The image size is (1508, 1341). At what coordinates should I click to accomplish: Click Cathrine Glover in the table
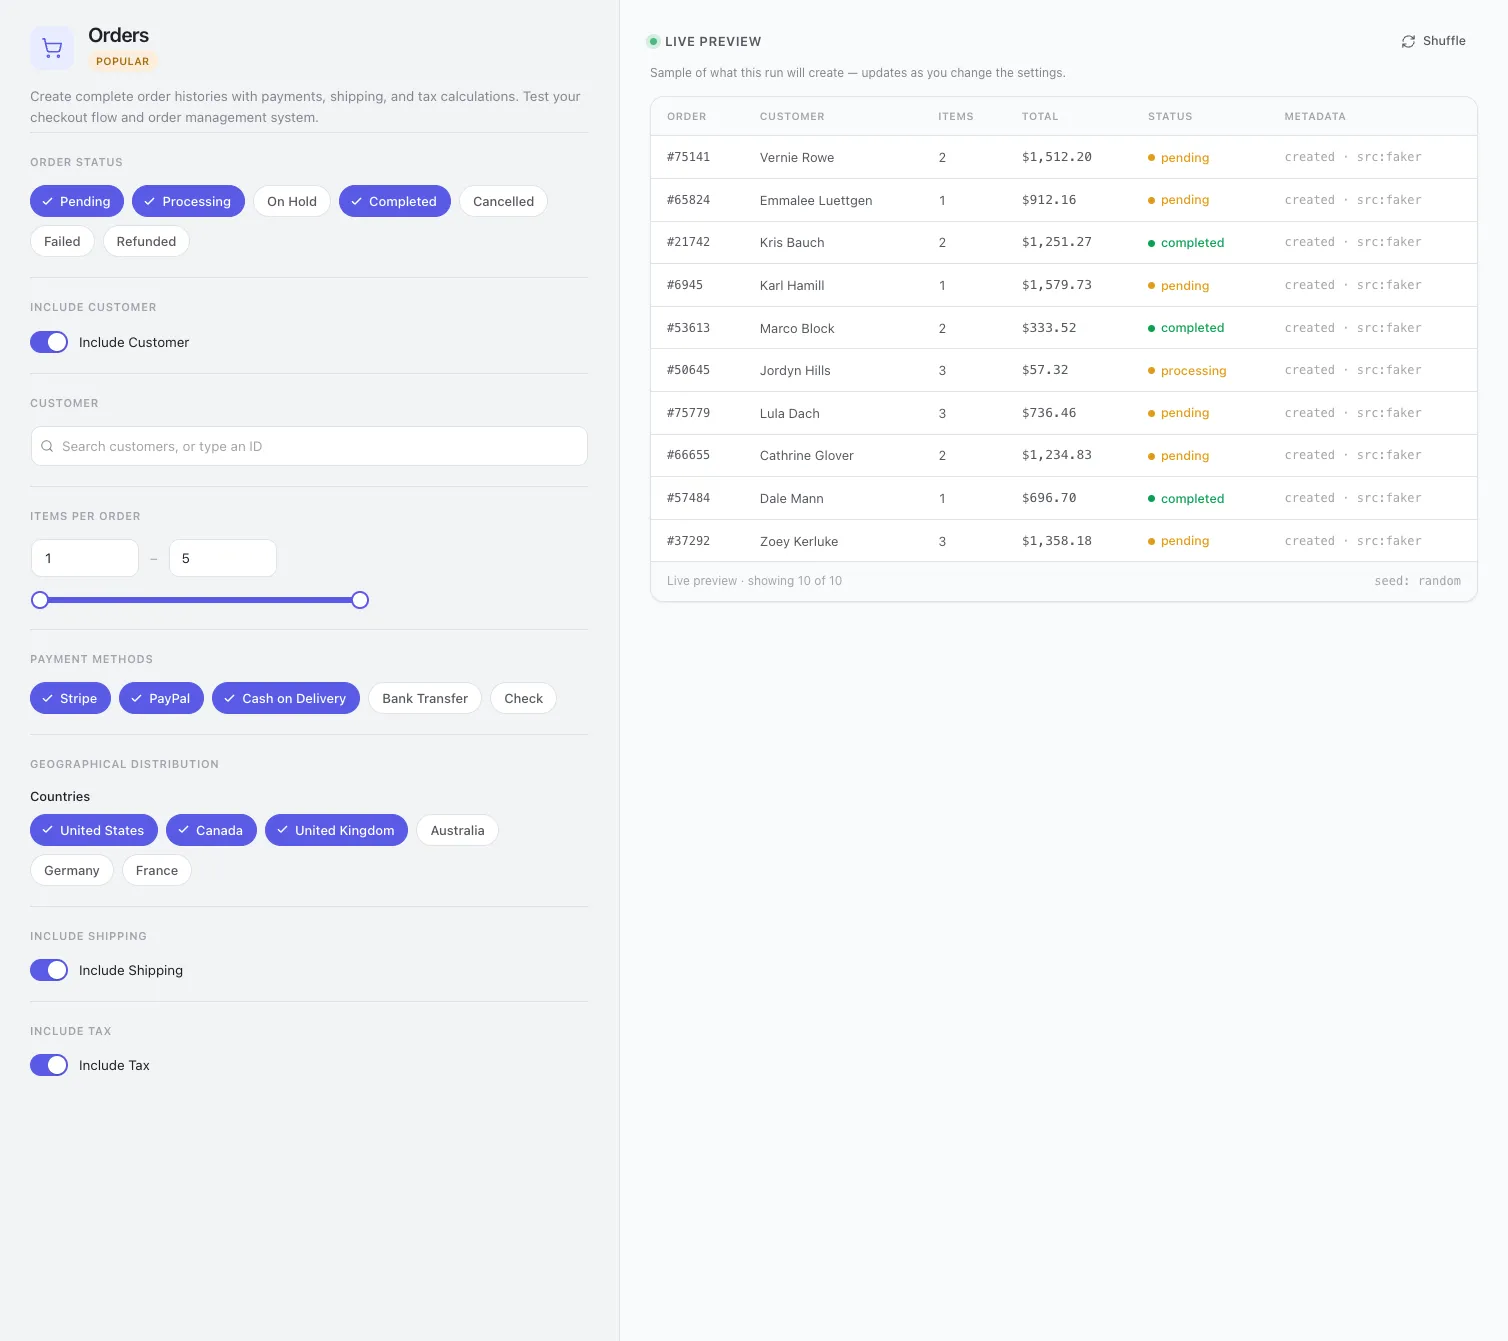(807, 455)
